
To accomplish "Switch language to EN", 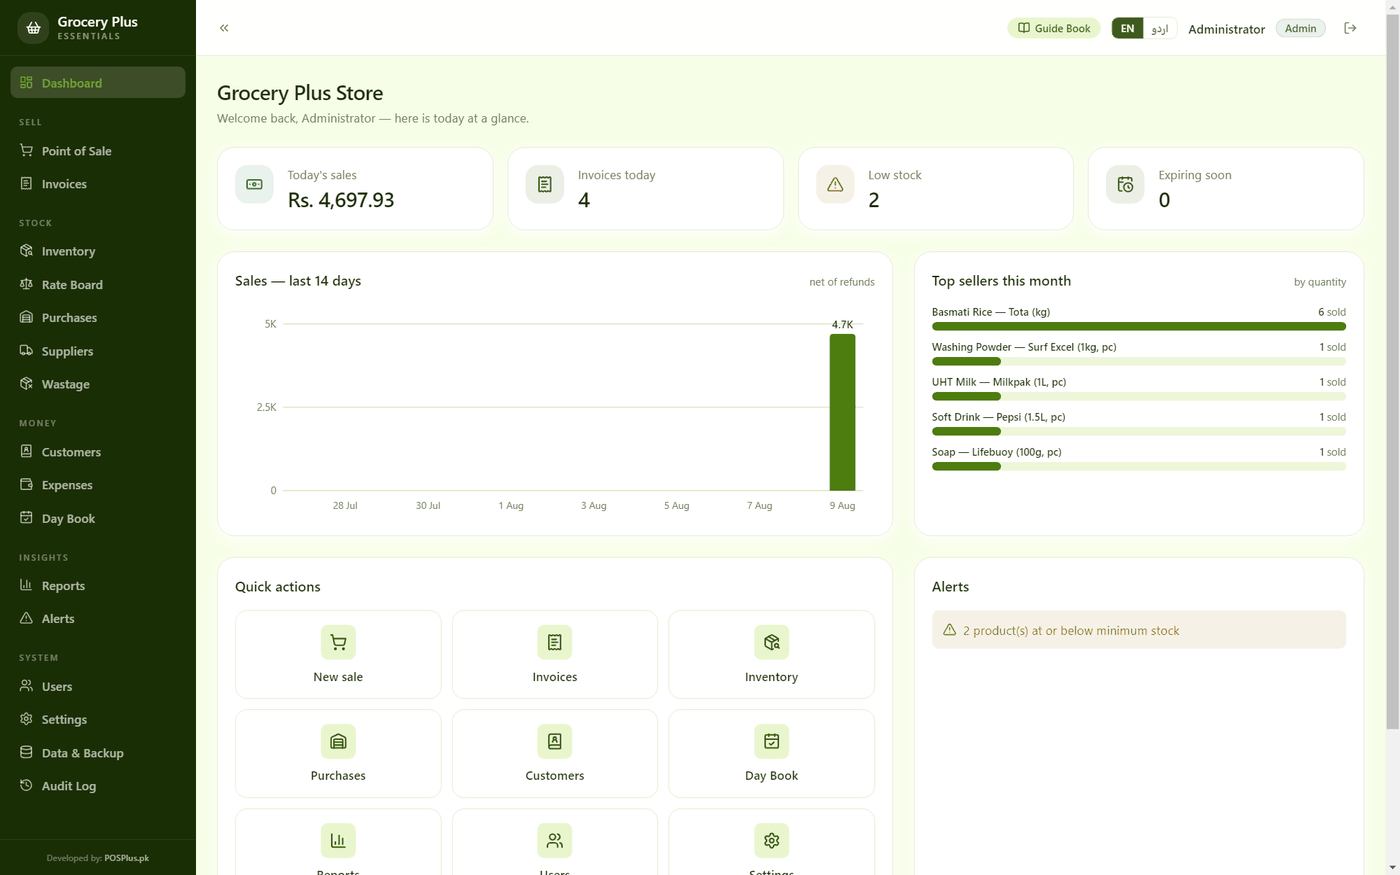I will pos(1127,28).
